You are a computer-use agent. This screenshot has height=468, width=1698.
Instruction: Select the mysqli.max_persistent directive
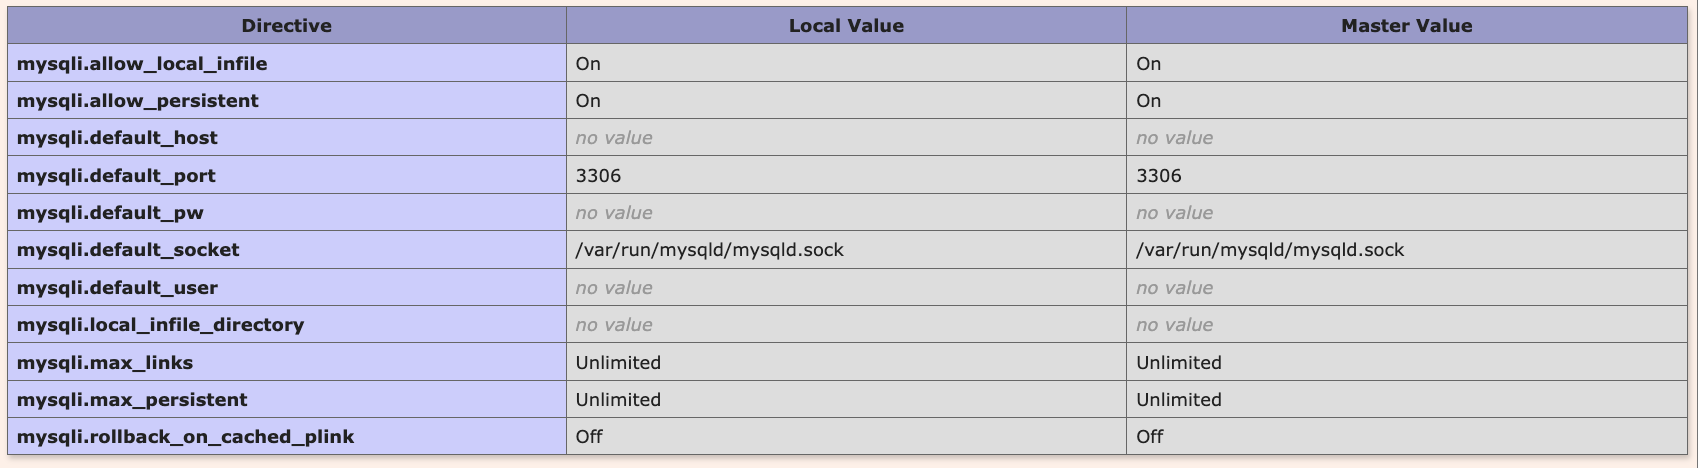[x=132, y=400]
